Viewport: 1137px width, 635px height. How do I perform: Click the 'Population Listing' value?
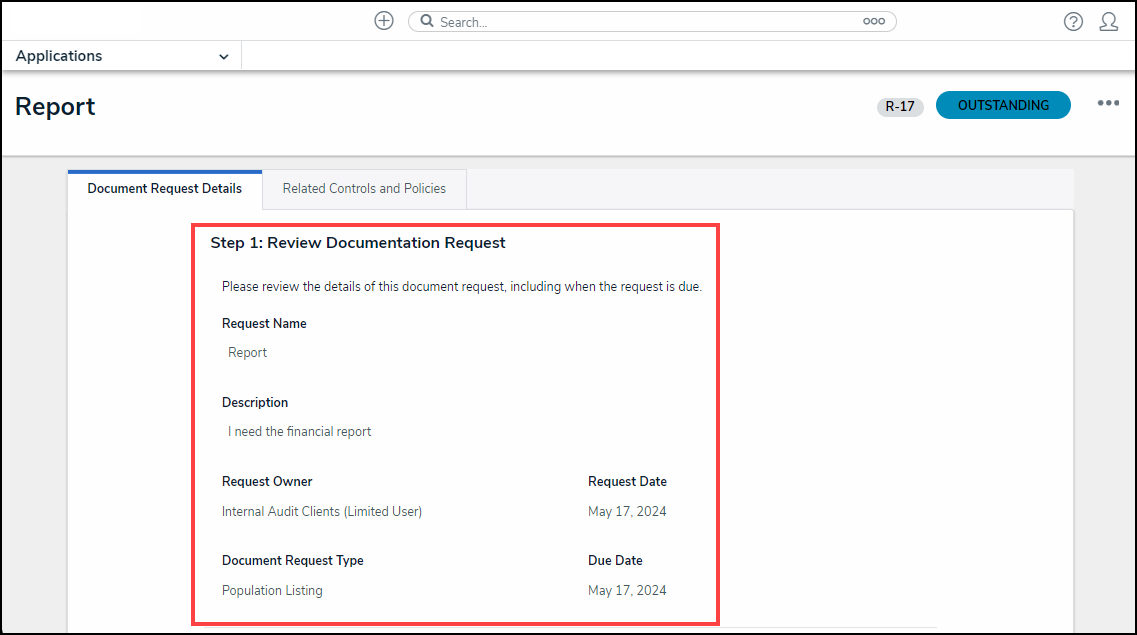click(x=272, y=590)
